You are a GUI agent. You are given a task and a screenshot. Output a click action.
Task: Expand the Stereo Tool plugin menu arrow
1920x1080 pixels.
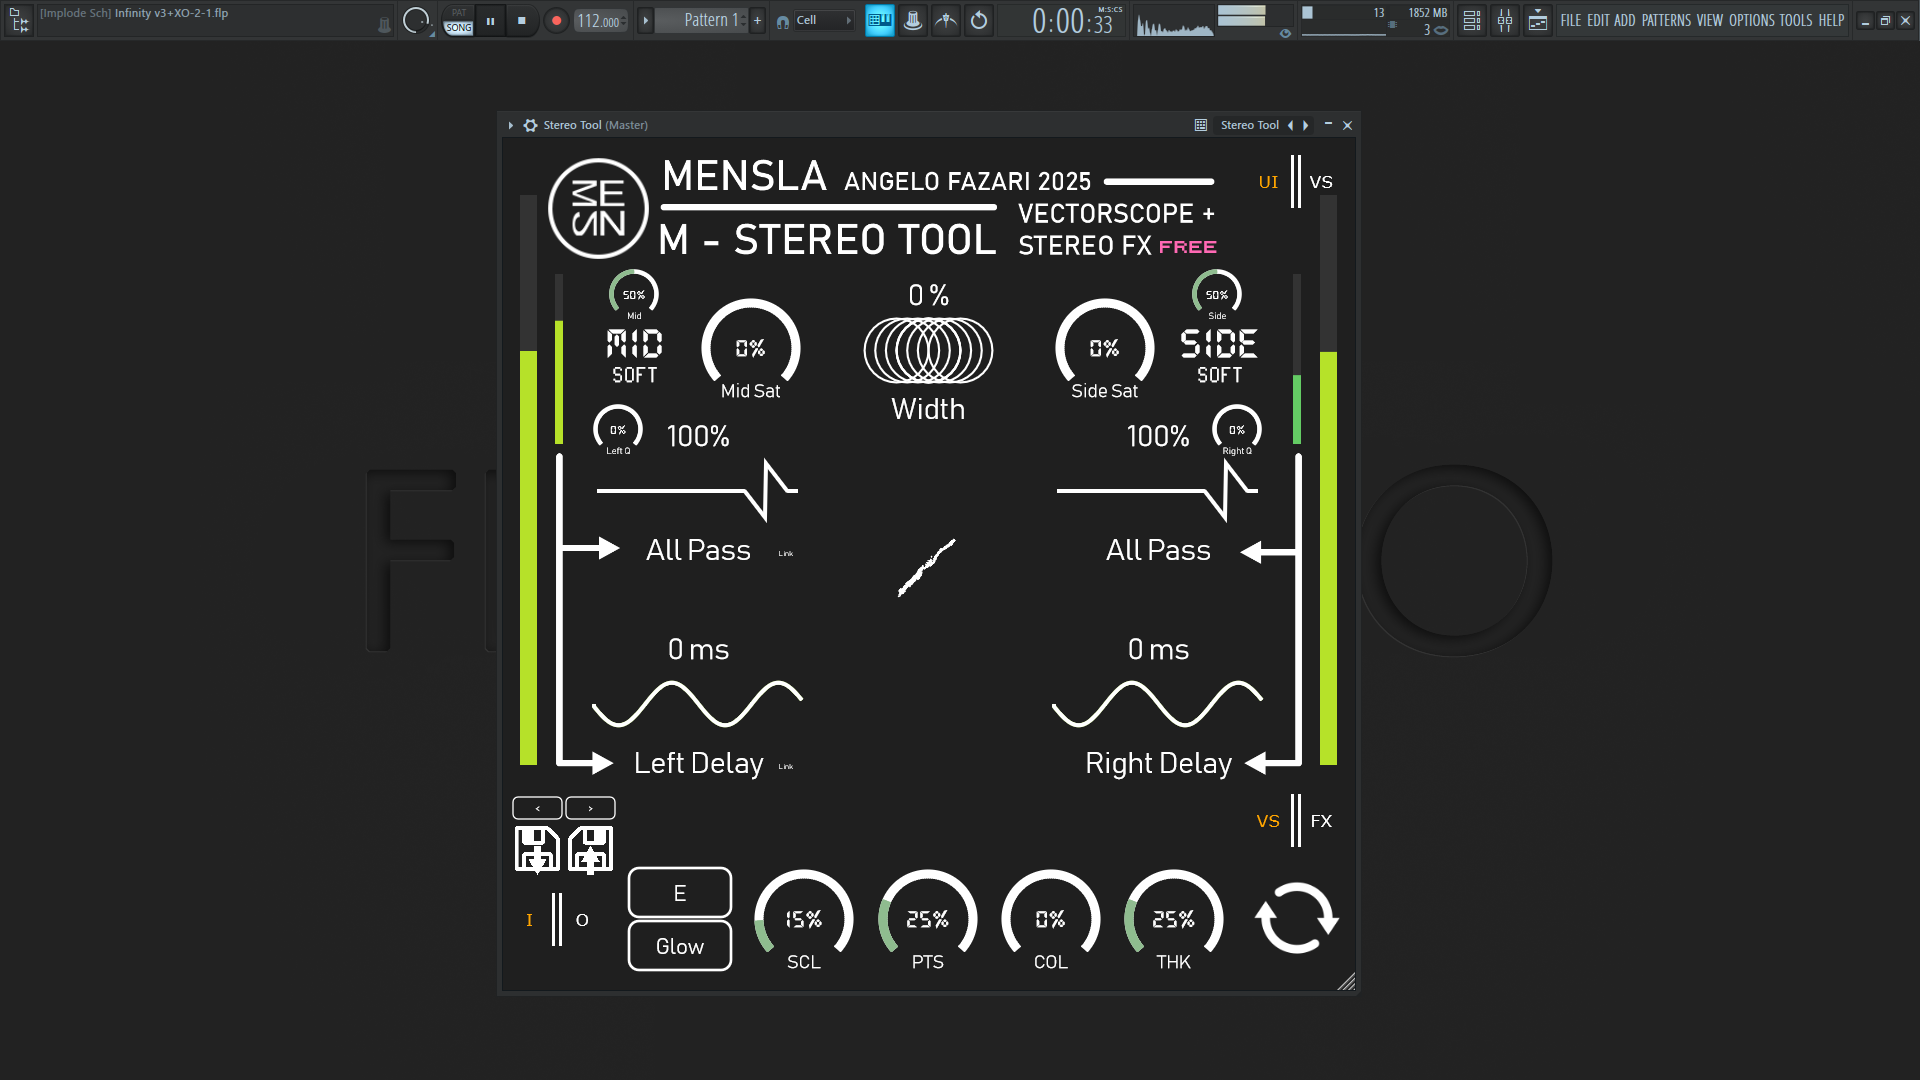pos(510,125)
